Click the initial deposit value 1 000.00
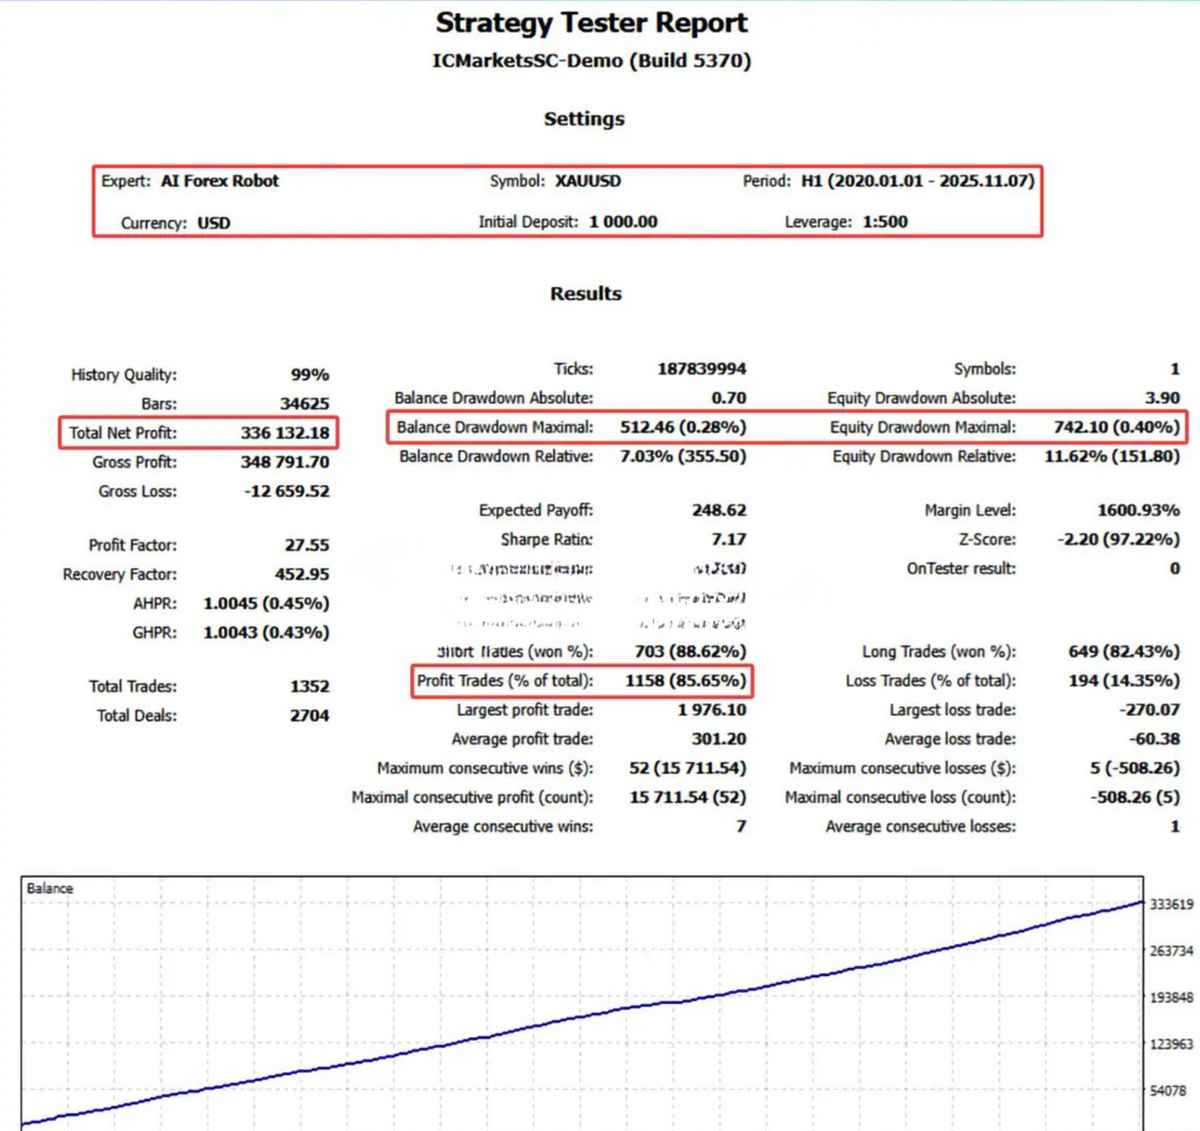The height and width of the screenshot is (1131, 1200). (623, 222)
